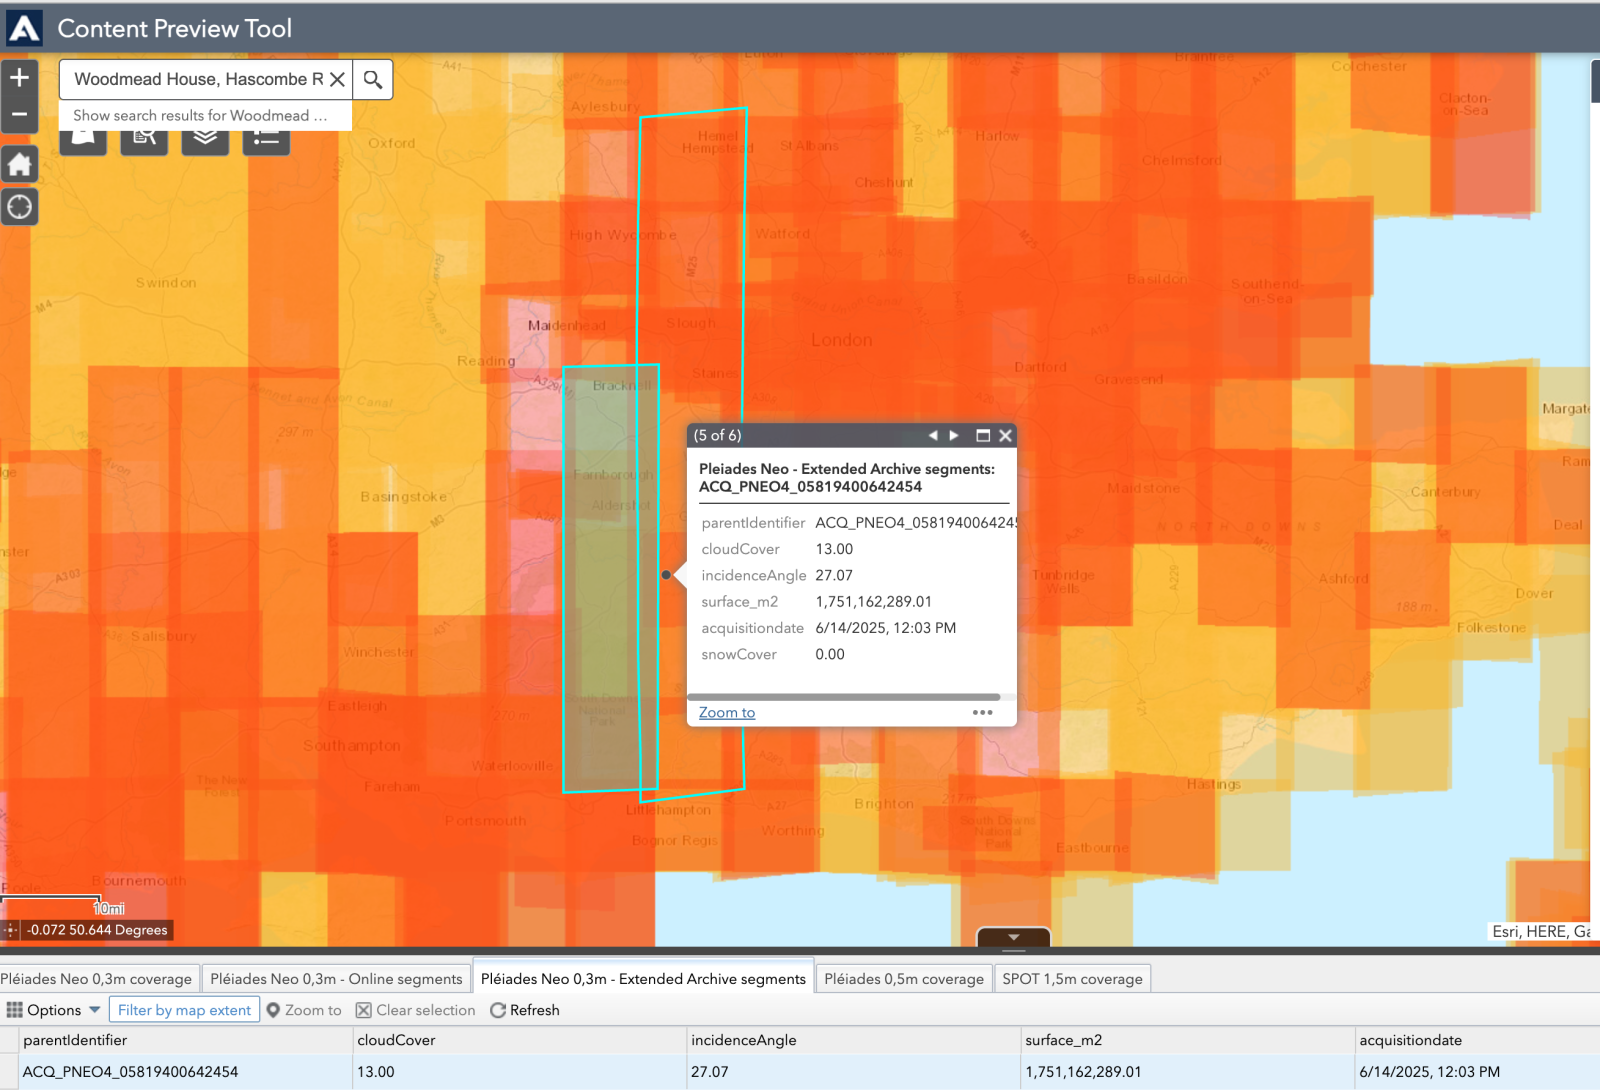Open popup more actions menu
This screenshot has width=1600, height=1091.
pos(982,712)
